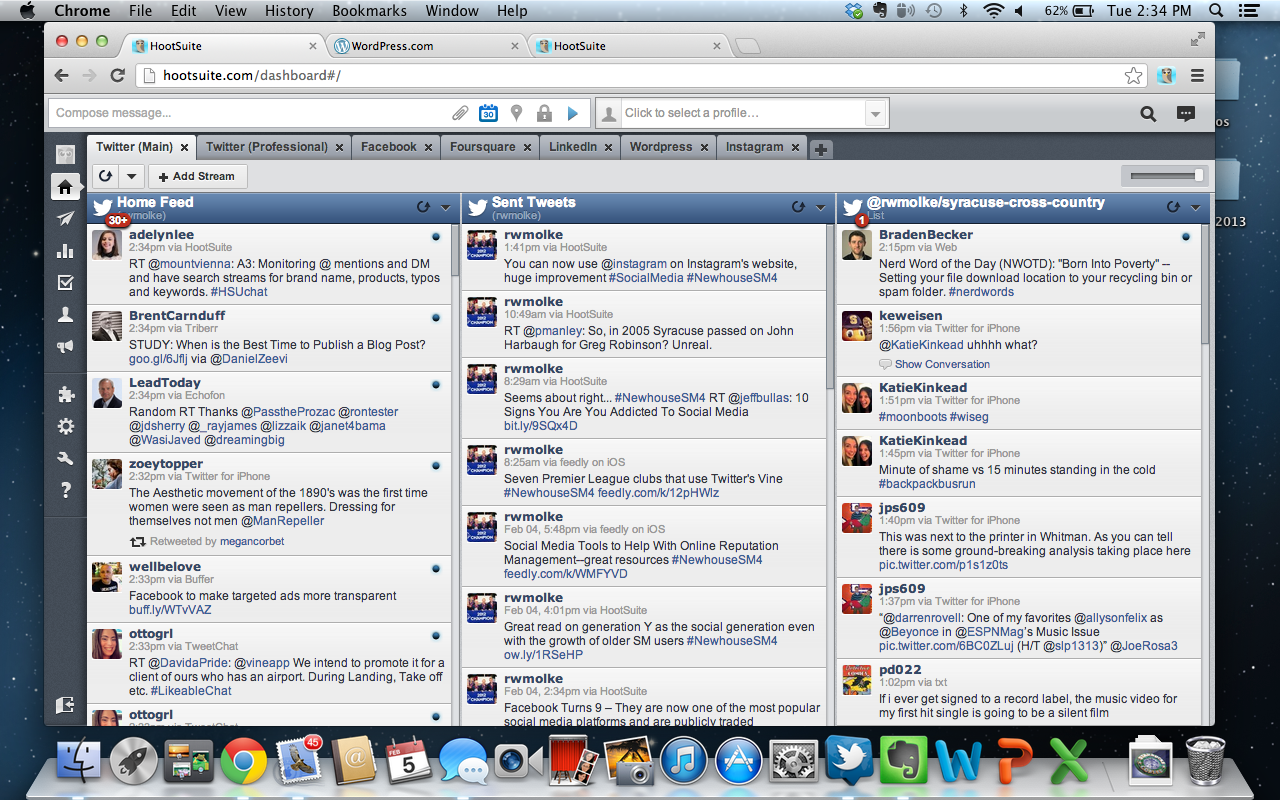Add location with the pin icon
The image size is (1280, 800).
click(x=516, y=113)
